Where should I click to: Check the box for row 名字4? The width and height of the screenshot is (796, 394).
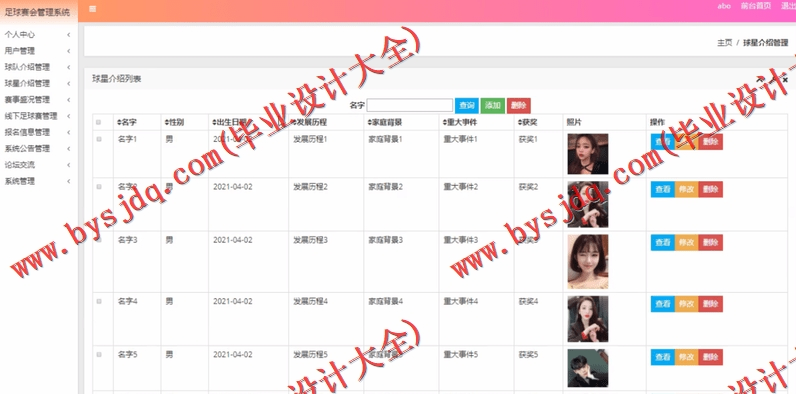[98, 302]
